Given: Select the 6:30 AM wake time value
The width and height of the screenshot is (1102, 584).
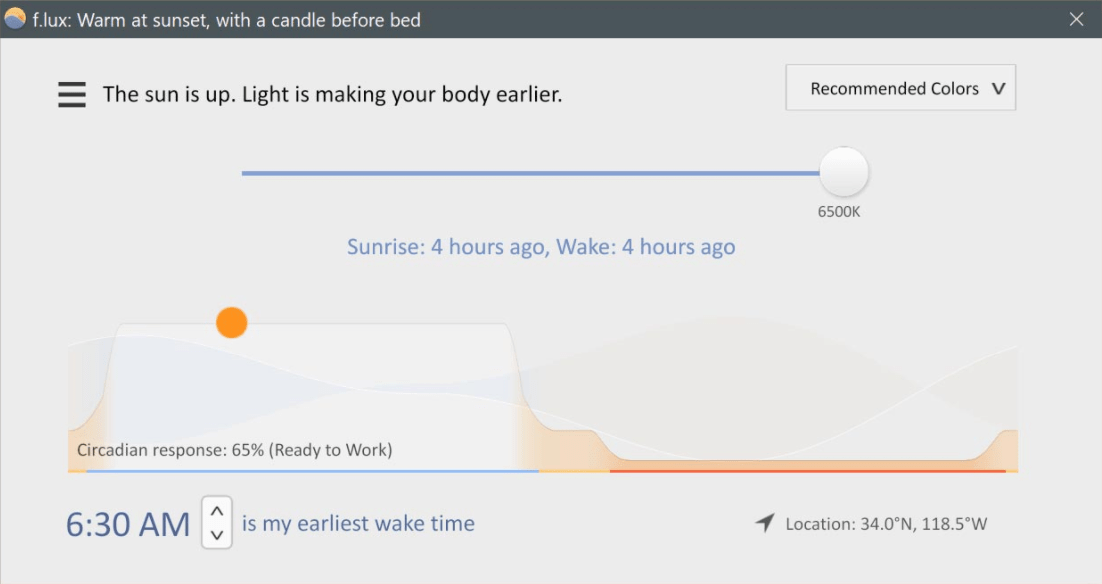Looking at the screenshot, I should tap(128, 522).
